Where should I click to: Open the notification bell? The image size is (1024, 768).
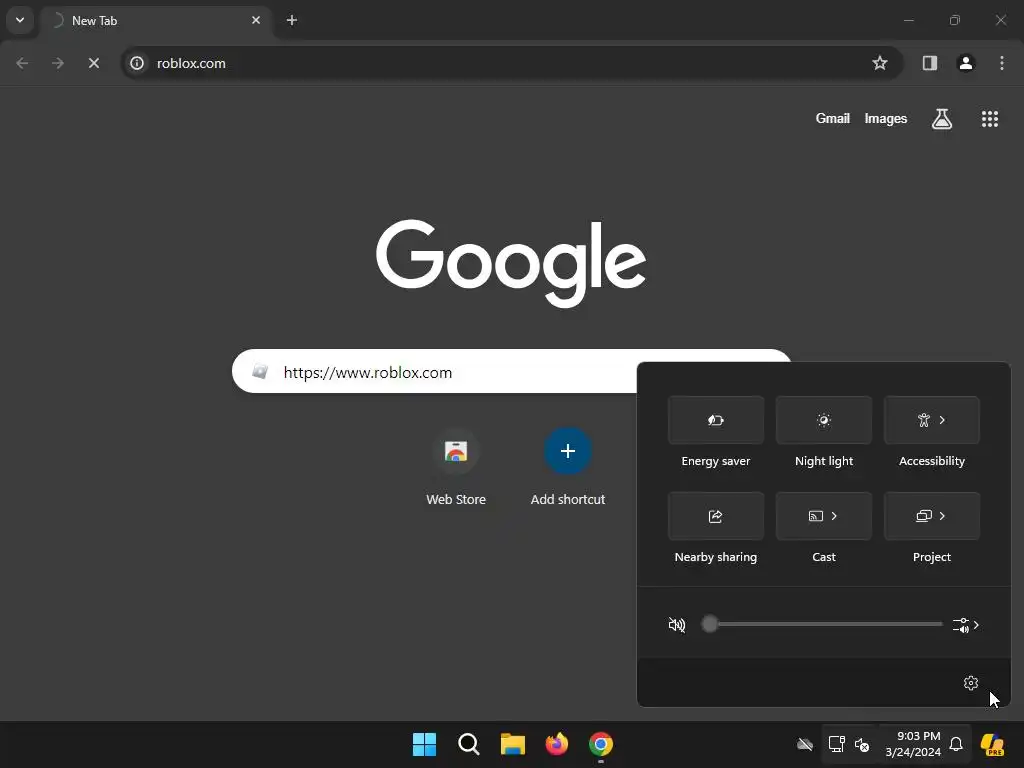click(956, 744)
